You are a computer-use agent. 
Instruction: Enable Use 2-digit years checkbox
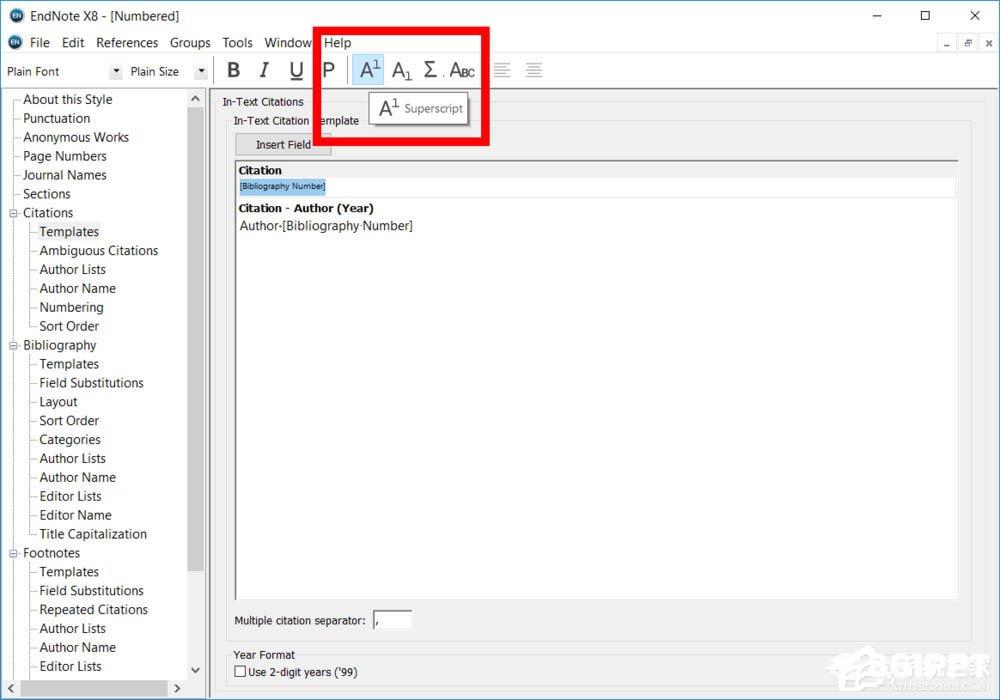[x=240, y=671]
